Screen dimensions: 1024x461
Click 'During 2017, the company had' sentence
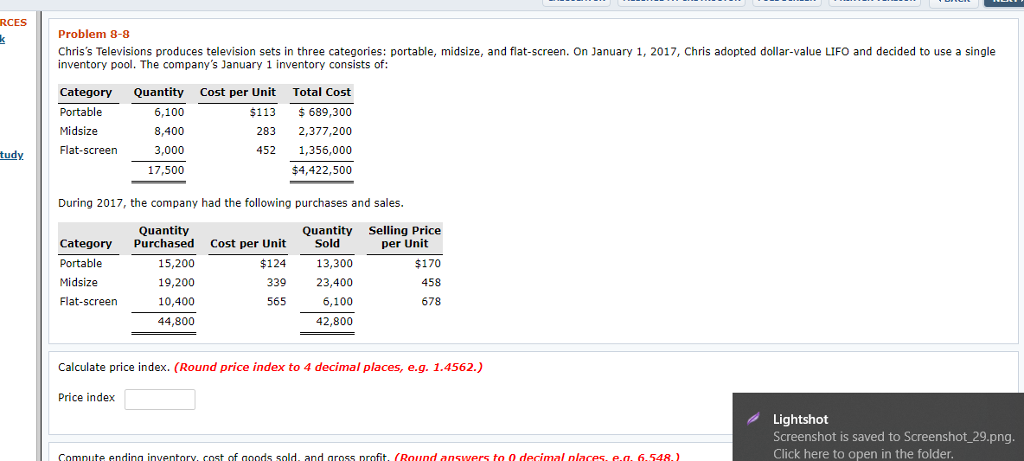pyautogui.click(x=231, y=204)
